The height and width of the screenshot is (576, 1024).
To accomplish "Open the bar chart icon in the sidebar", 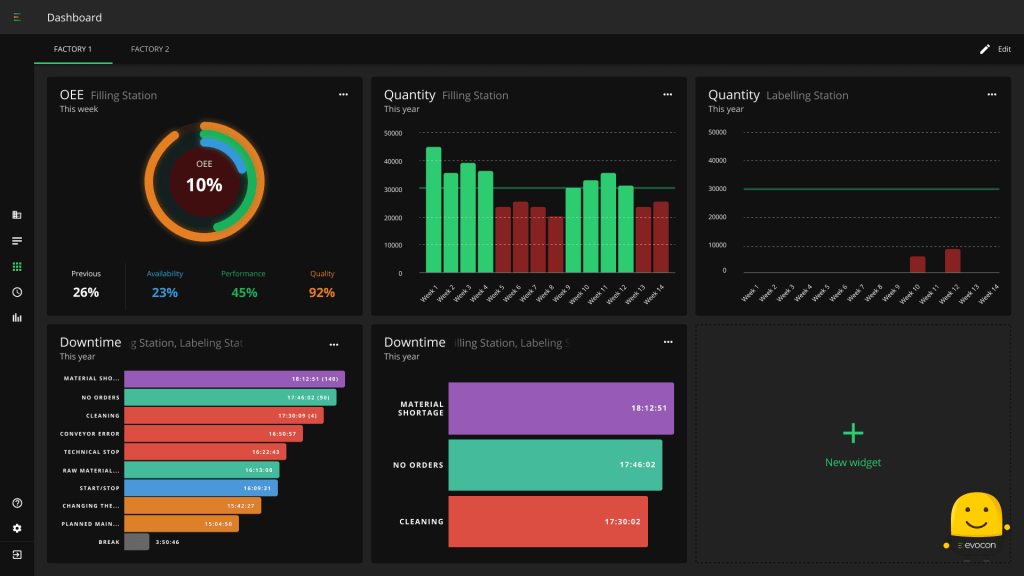I will [17, 317].
